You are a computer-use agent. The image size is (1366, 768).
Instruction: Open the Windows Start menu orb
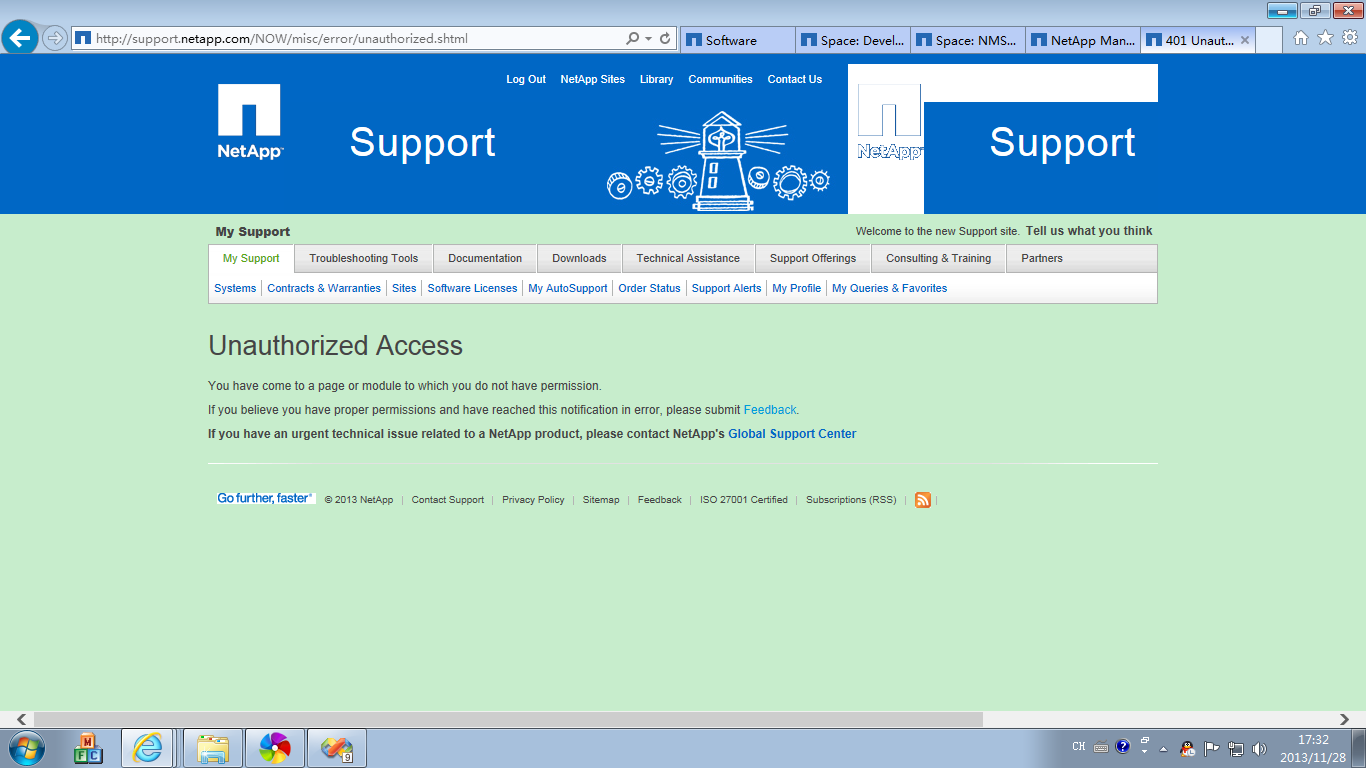tap(26, 748)
